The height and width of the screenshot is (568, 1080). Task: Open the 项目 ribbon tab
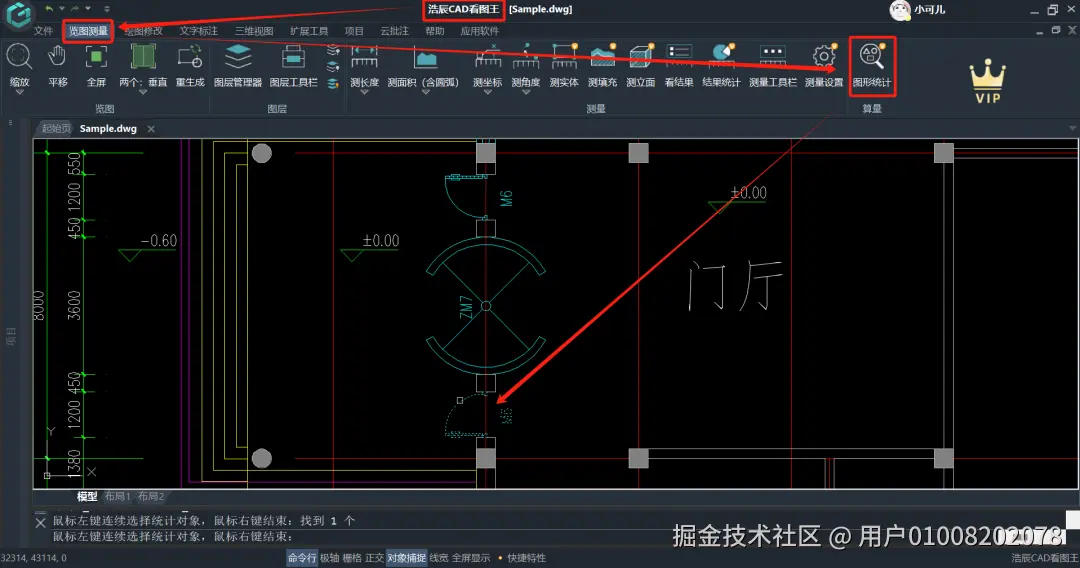pyautogui.click(x=354, y=31)
